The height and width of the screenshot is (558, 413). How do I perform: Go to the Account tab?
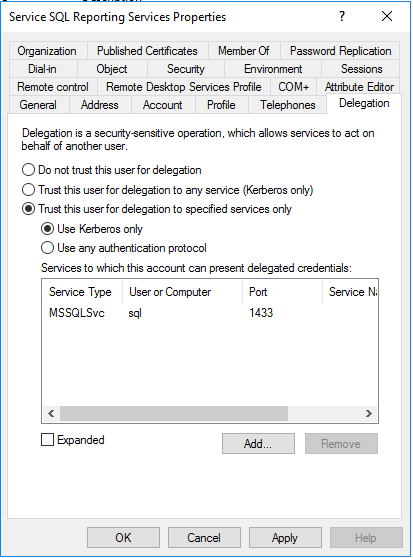point(163,105)
